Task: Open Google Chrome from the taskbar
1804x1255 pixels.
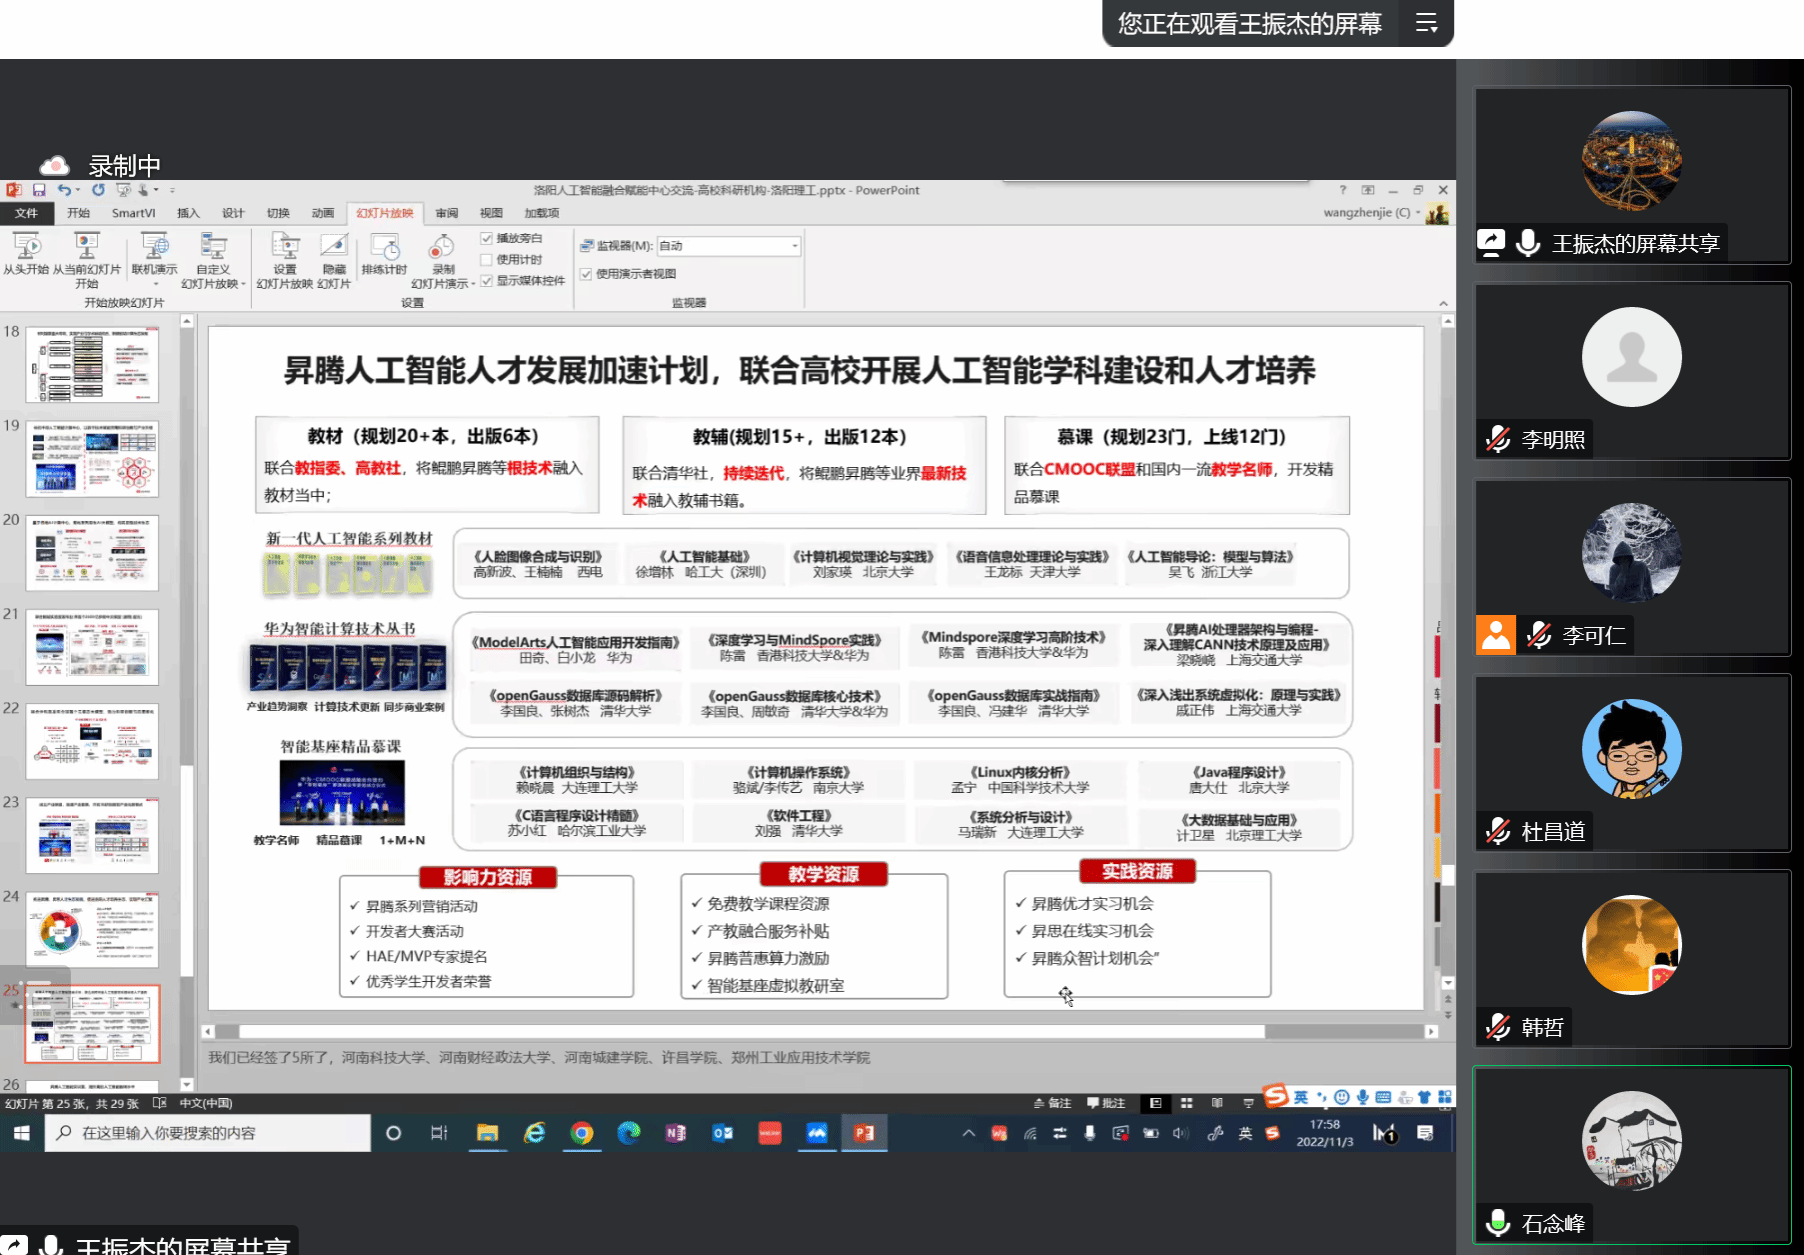Action: [x=582, y=1133]
